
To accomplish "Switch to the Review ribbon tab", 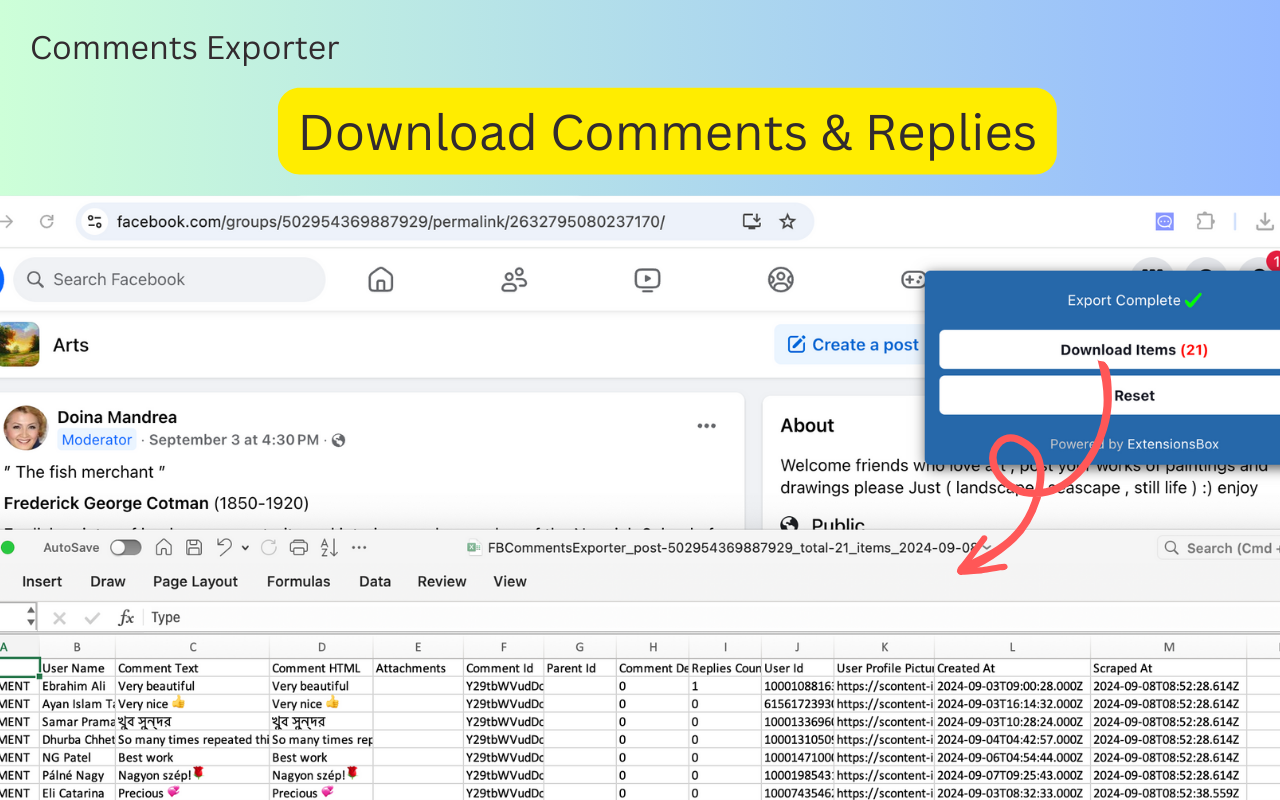I will tap(442, 582).
